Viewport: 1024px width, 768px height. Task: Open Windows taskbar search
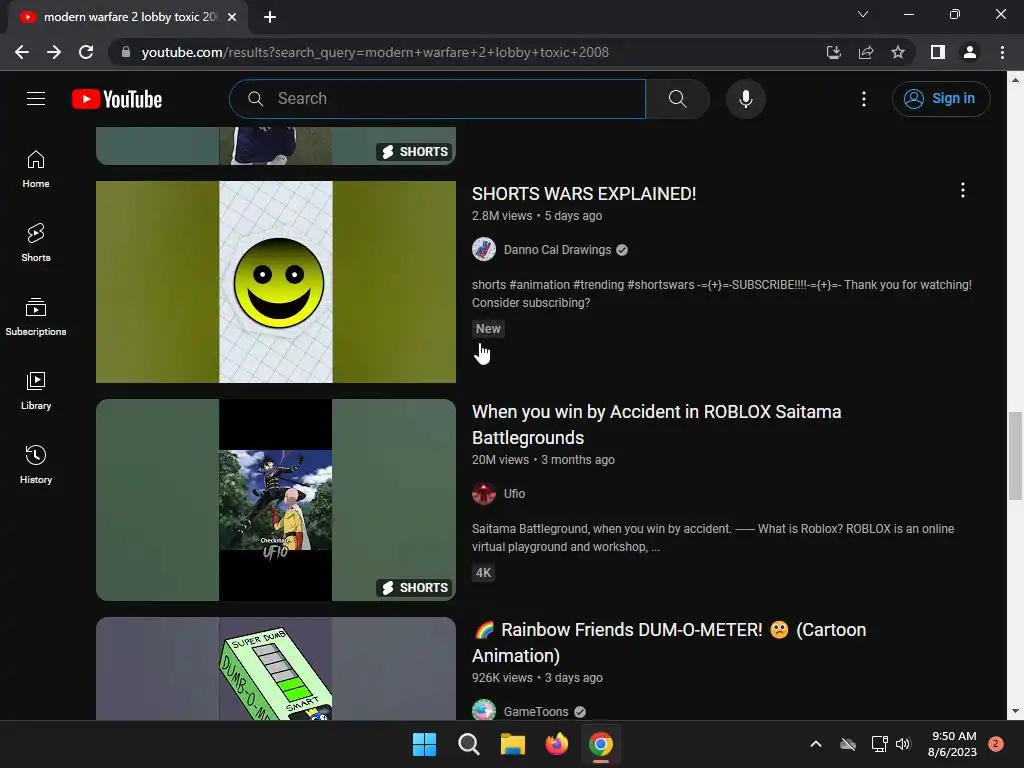click(x=468, y=744)
